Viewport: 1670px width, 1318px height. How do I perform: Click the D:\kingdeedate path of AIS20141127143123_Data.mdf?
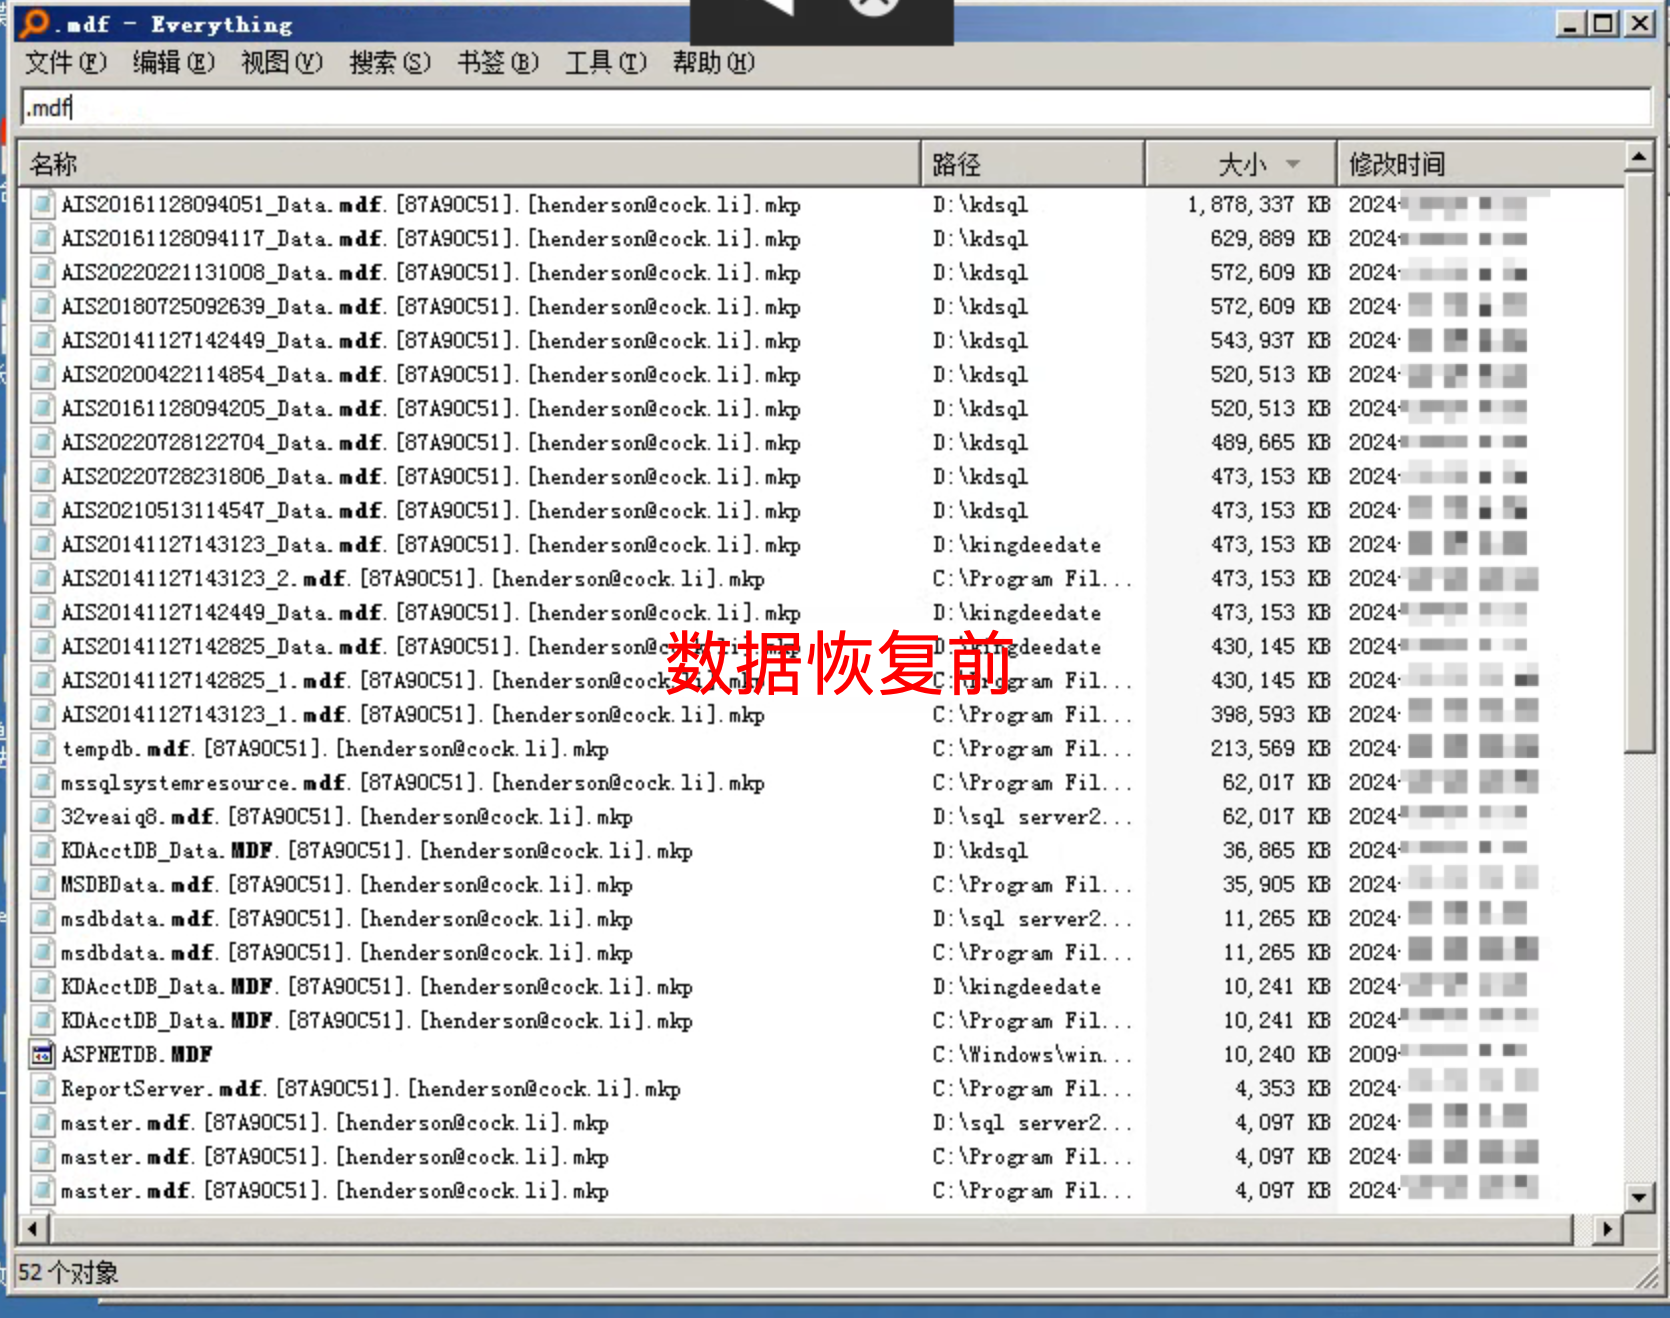click(x=1017, y=545)
